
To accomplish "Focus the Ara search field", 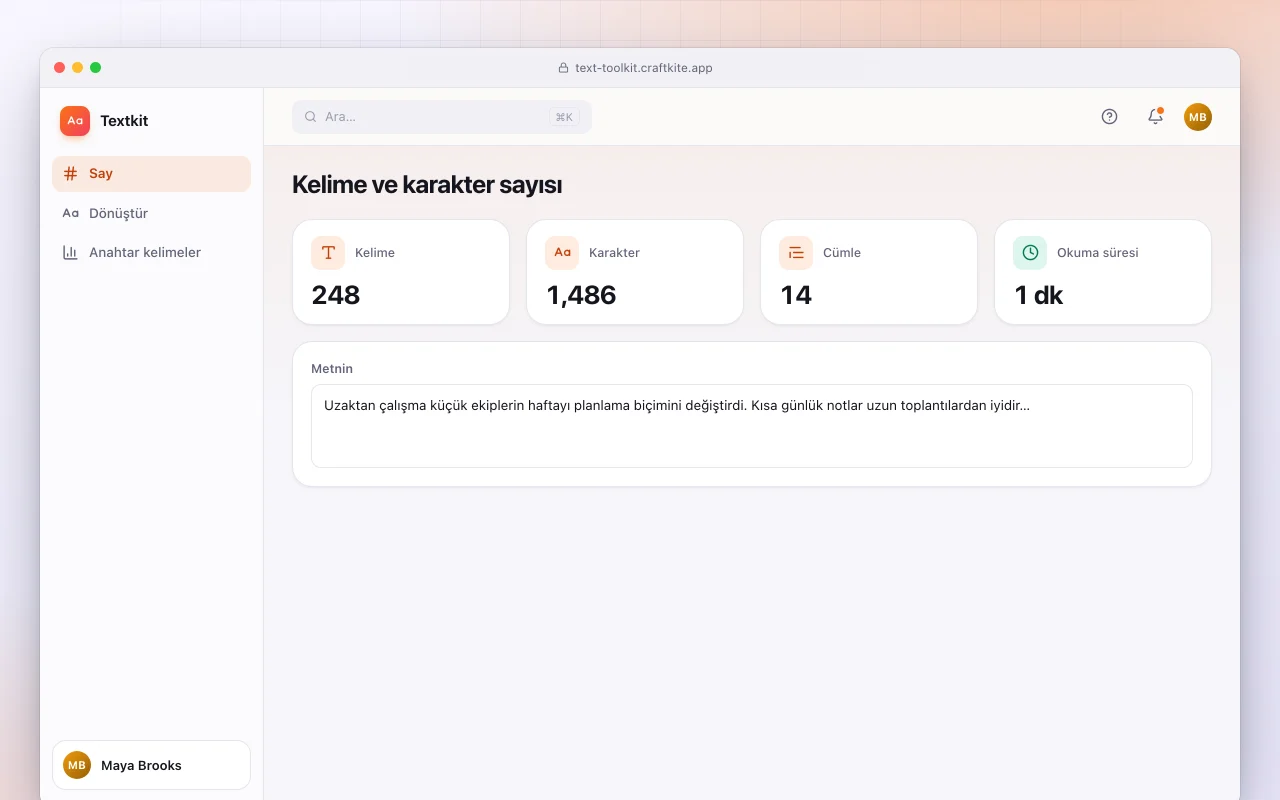I will point(442,117).
